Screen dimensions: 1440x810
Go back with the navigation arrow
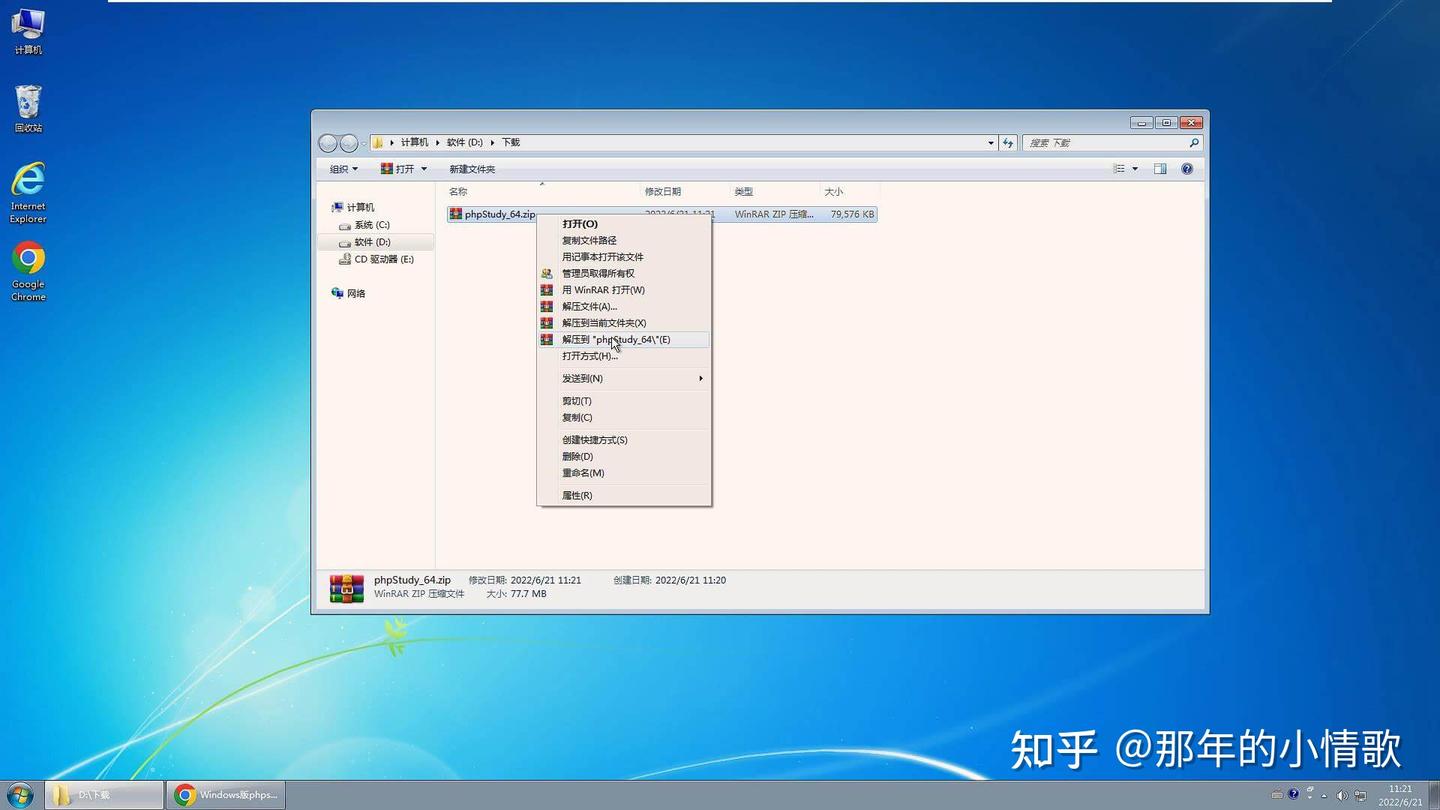coord(328,143)
